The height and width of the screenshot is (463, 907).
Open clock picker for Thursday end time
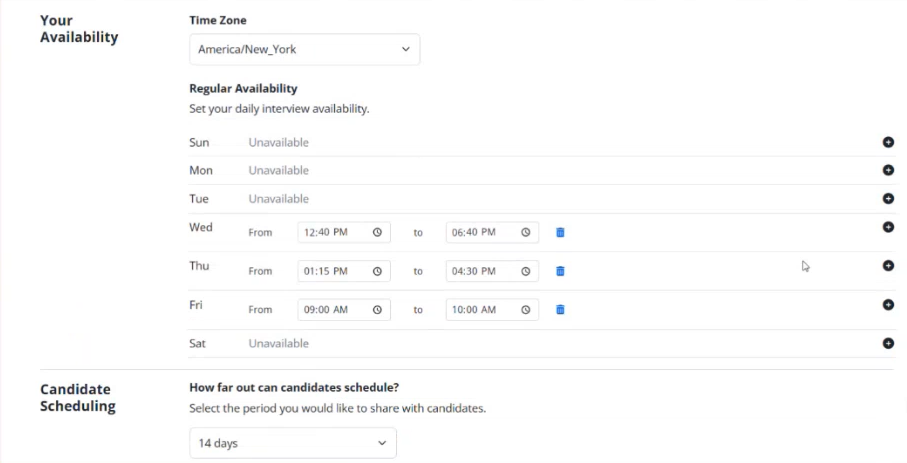pos(525,271)
